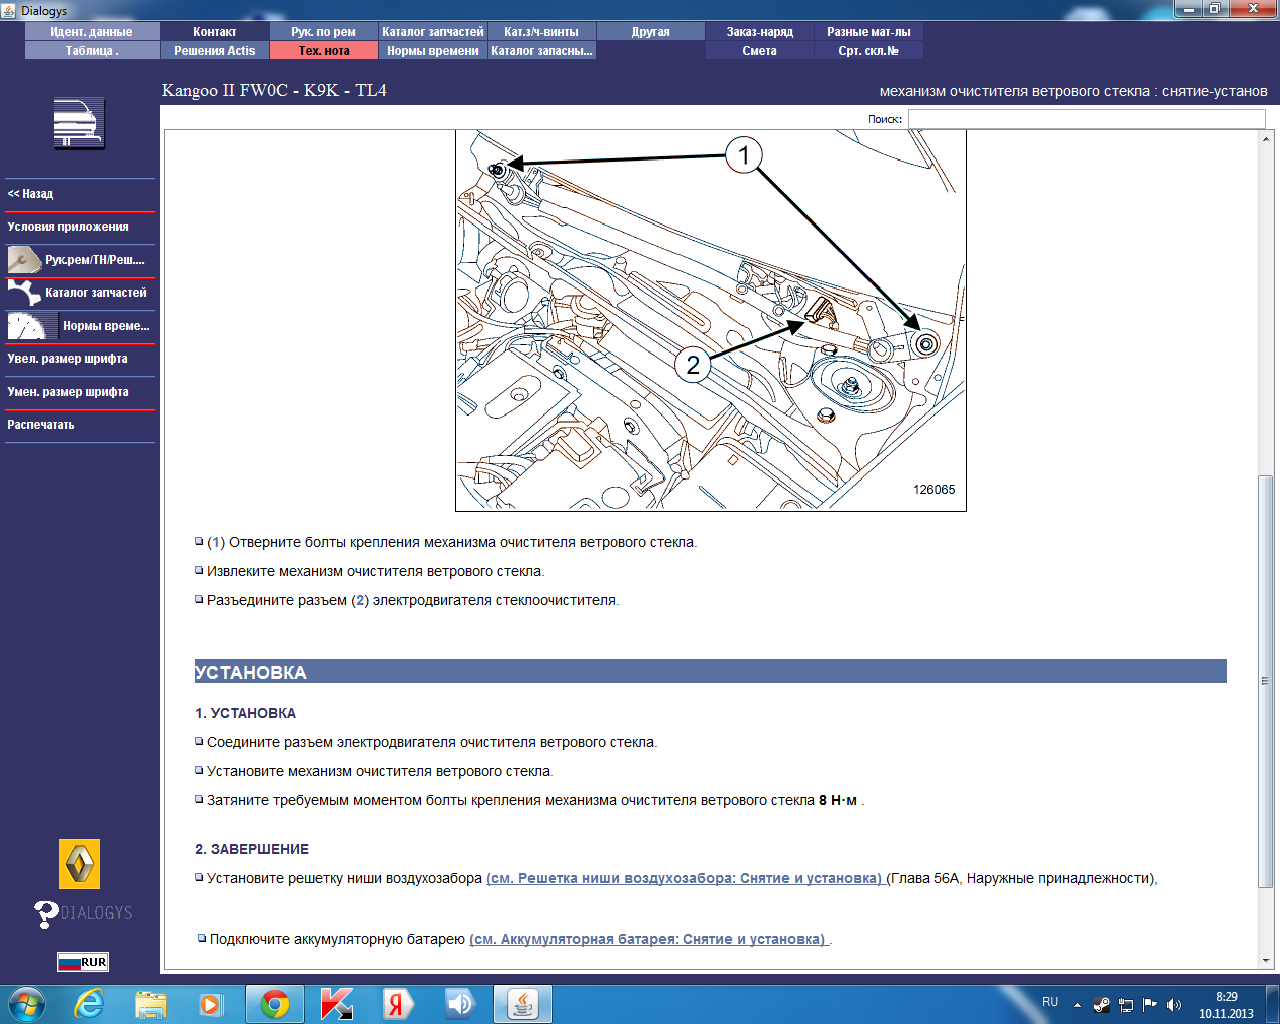Open the Кат.з/ч-винты tab
Image resolution: width=1280 pixels, height=1024 pixels.
tap(542, 32)
